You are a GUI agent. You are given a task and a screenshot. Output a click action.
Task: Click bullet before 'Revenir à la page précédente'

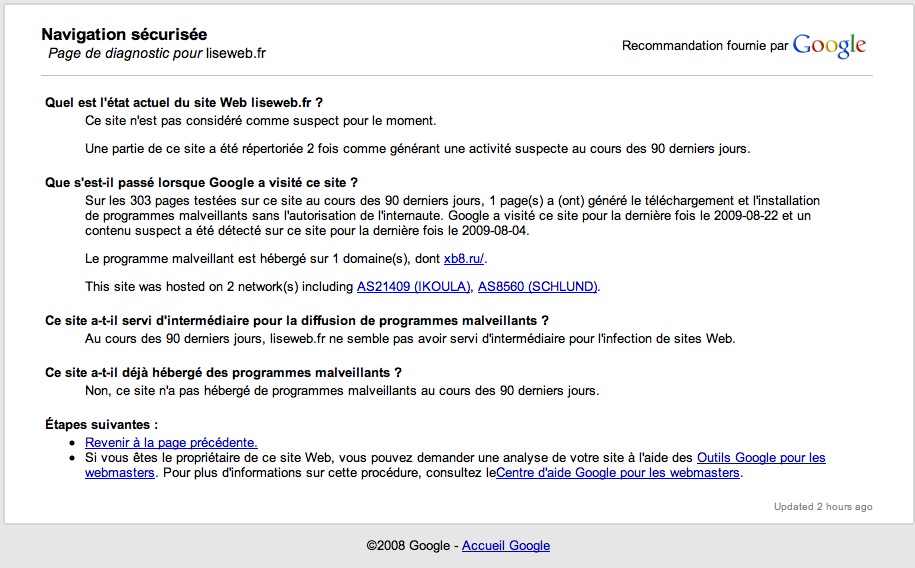tap(72, 443)
